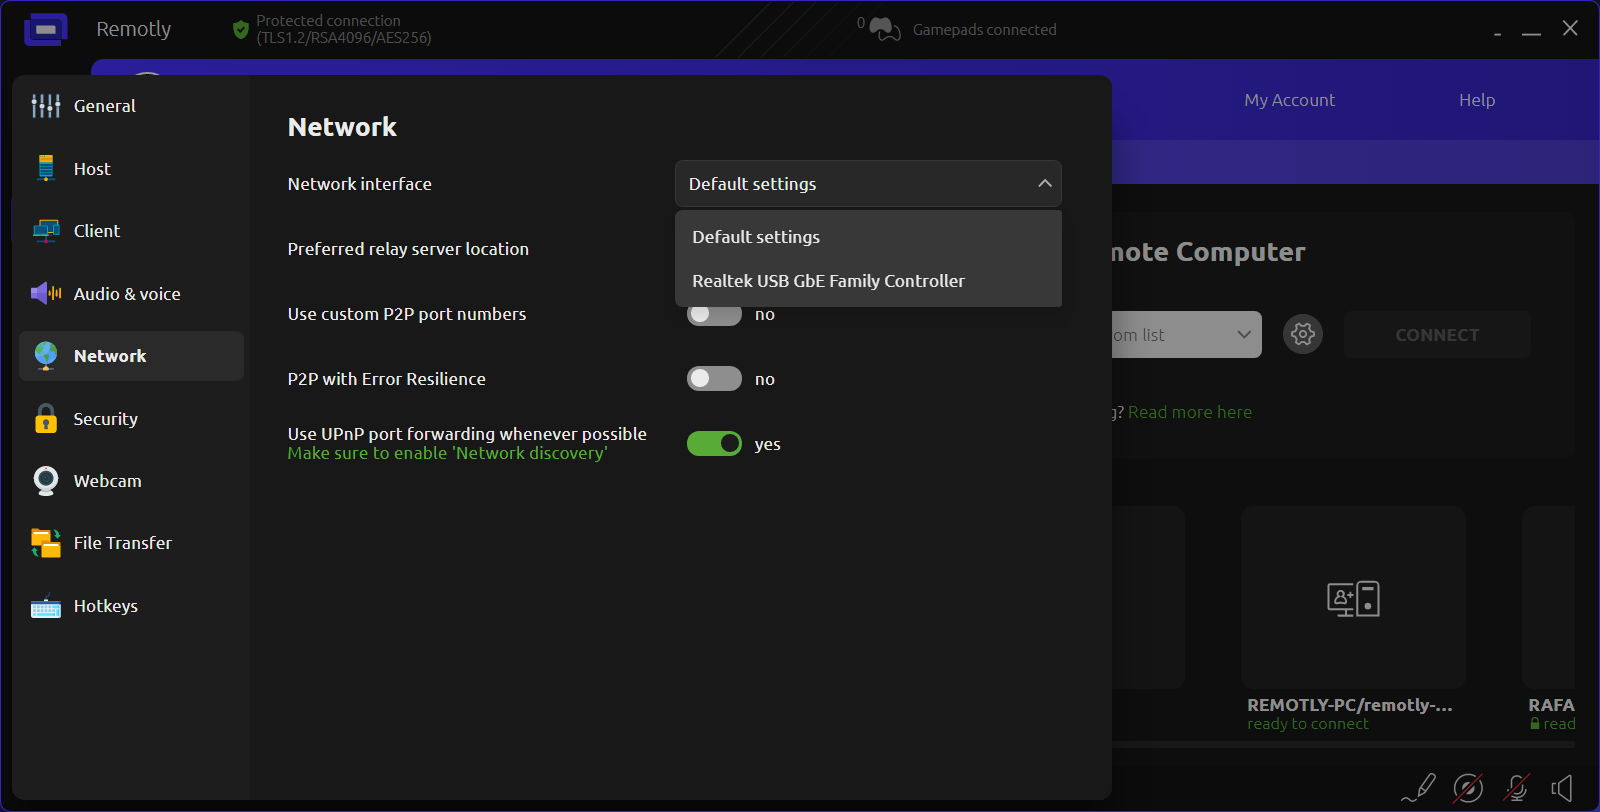Open Hotkeys keyboard icon

[x=45, y=606]
